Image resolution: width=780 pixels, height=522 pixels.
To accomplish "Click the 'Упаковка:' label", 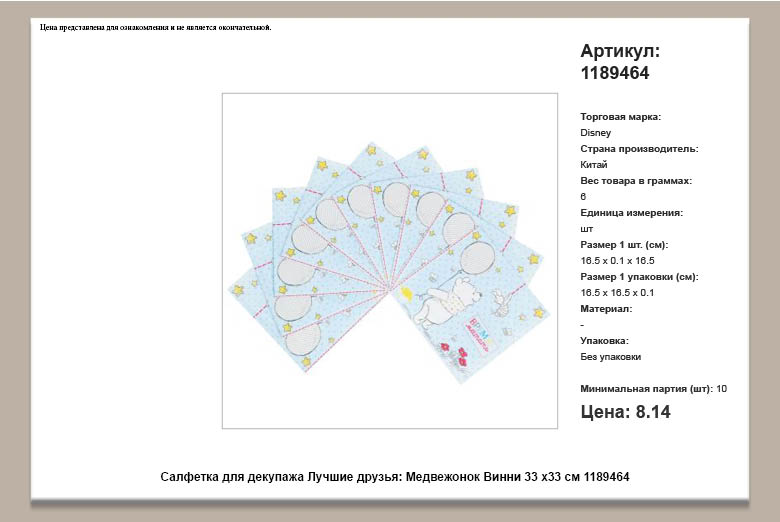I will 604,341.
